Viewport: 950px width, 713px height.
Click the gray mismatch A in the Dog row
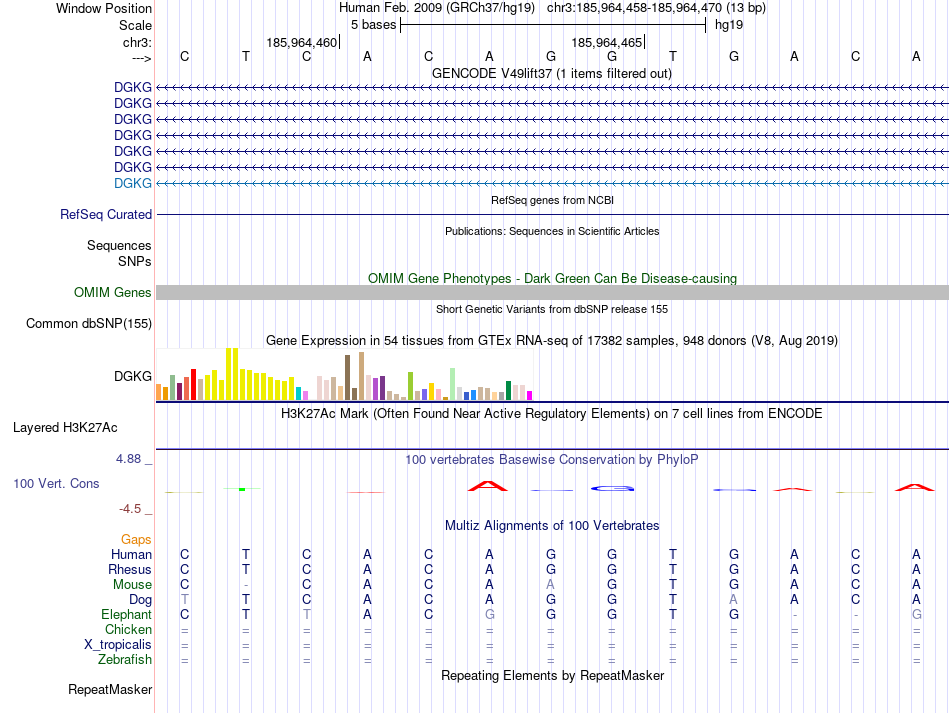click(734, 600)
